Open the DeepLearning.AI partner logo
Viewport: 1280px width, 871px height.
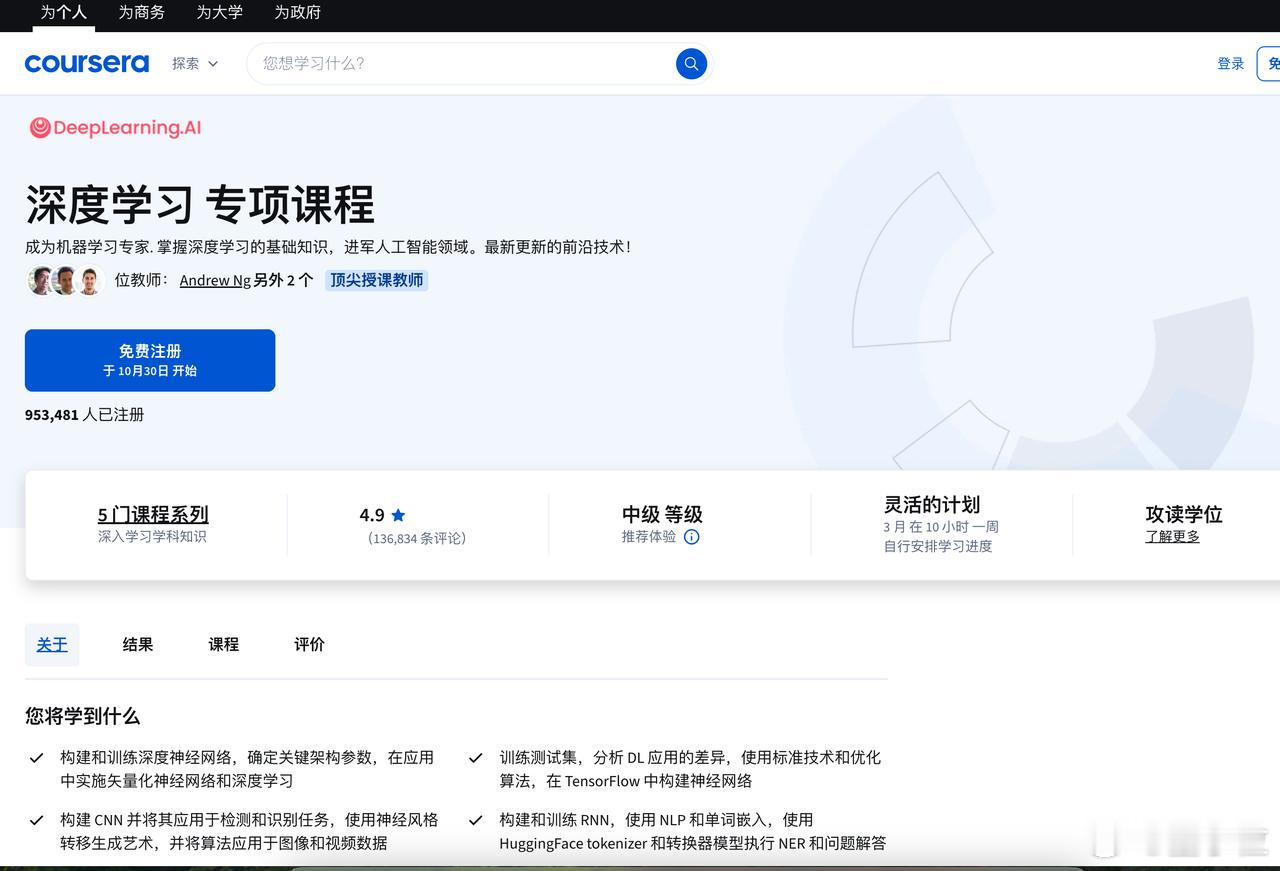pyautogui.click(x=115, y=127)
